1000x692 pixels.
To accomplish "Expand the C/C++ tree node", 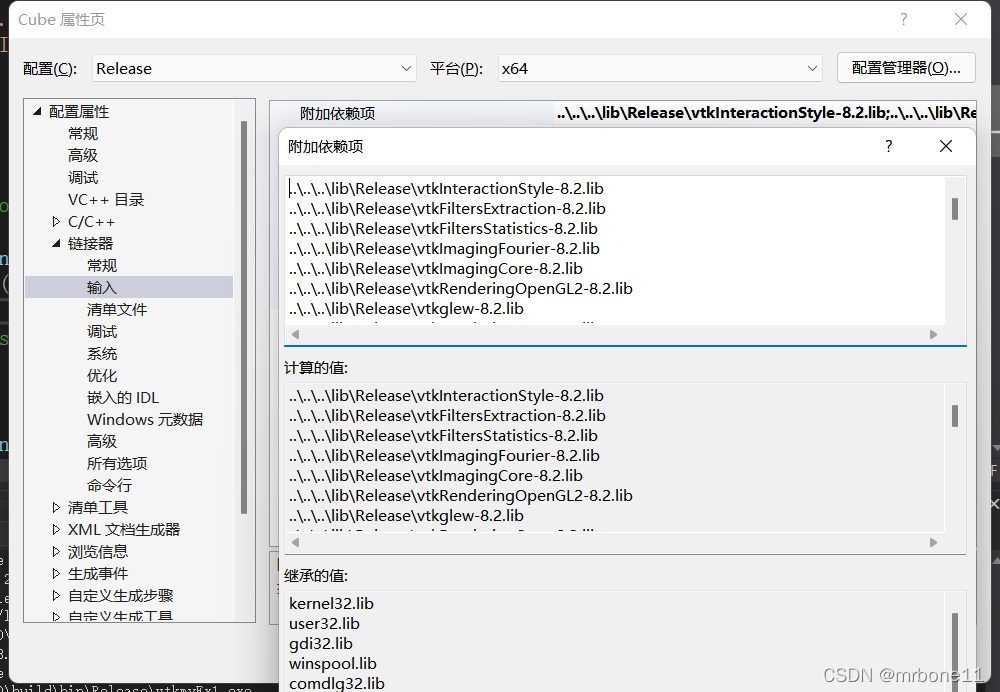I will point(56,222).
